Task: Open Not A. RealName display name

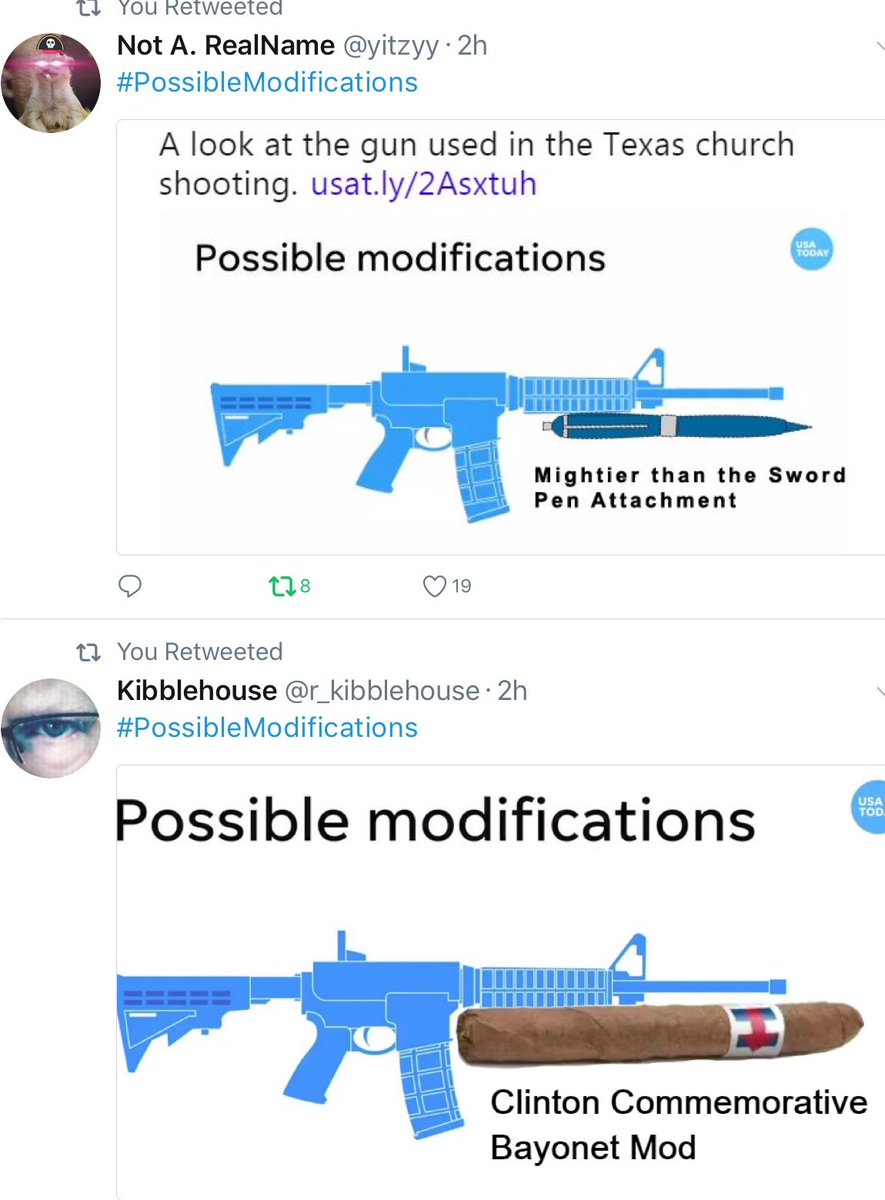Action: pyautogui.click(x=226, y=46)
